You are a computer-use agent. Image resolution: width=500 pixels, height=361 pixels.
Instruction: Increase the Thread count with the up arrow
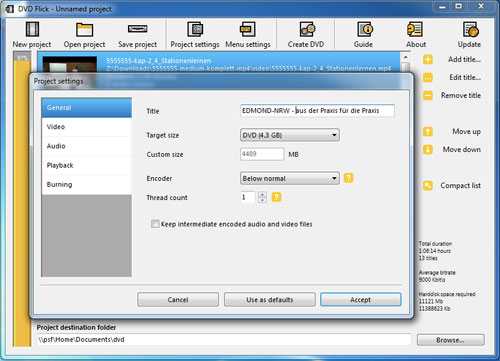262,194
